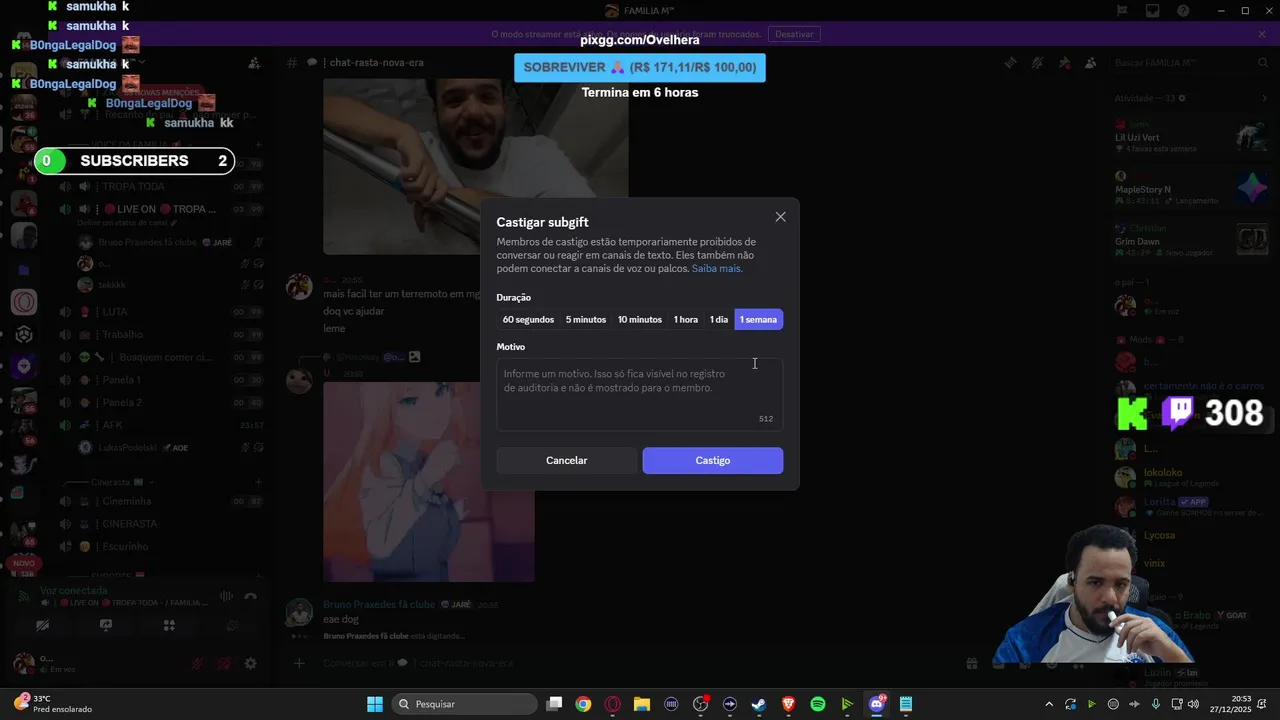This screenshot has height=720, width=1280.
Task: Open activities icon in voice controls
Action: click(169, 626)
